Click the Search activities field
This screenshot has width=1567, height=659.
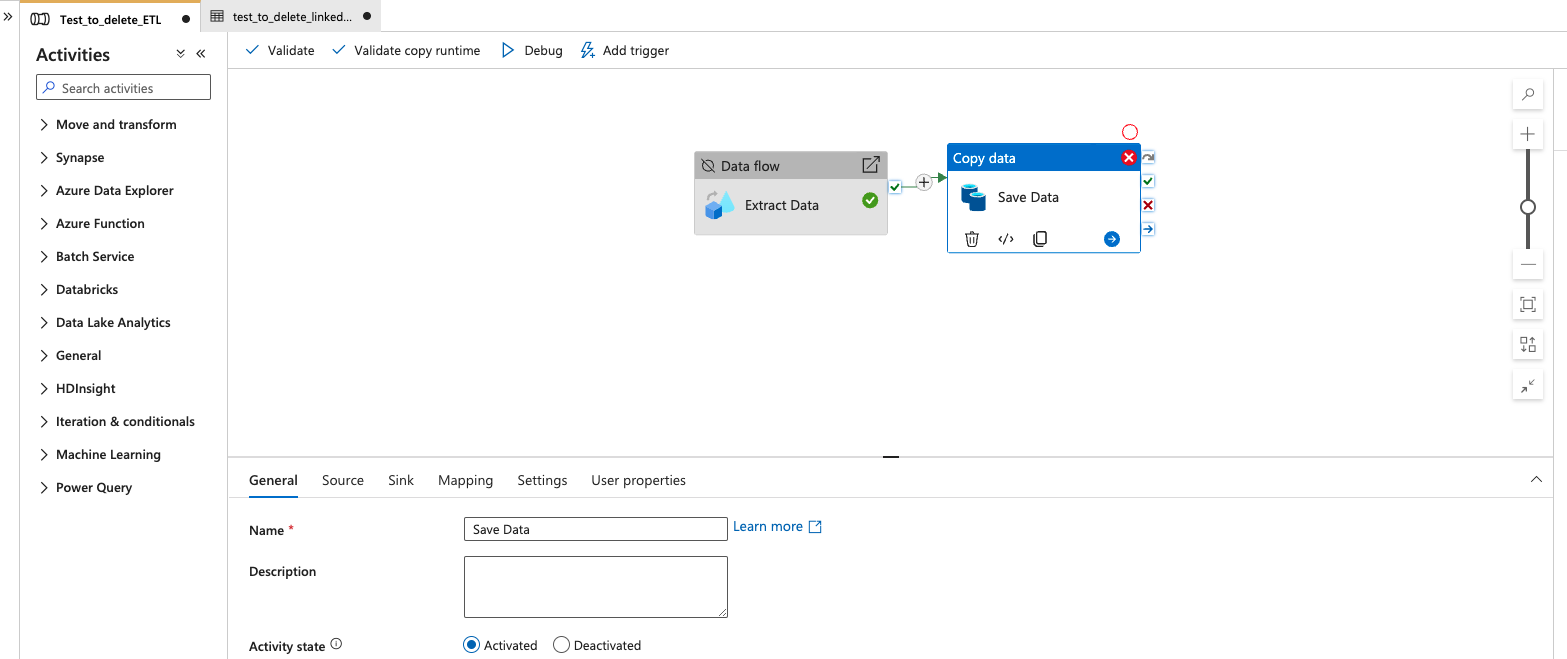click(x=124, y=88)
